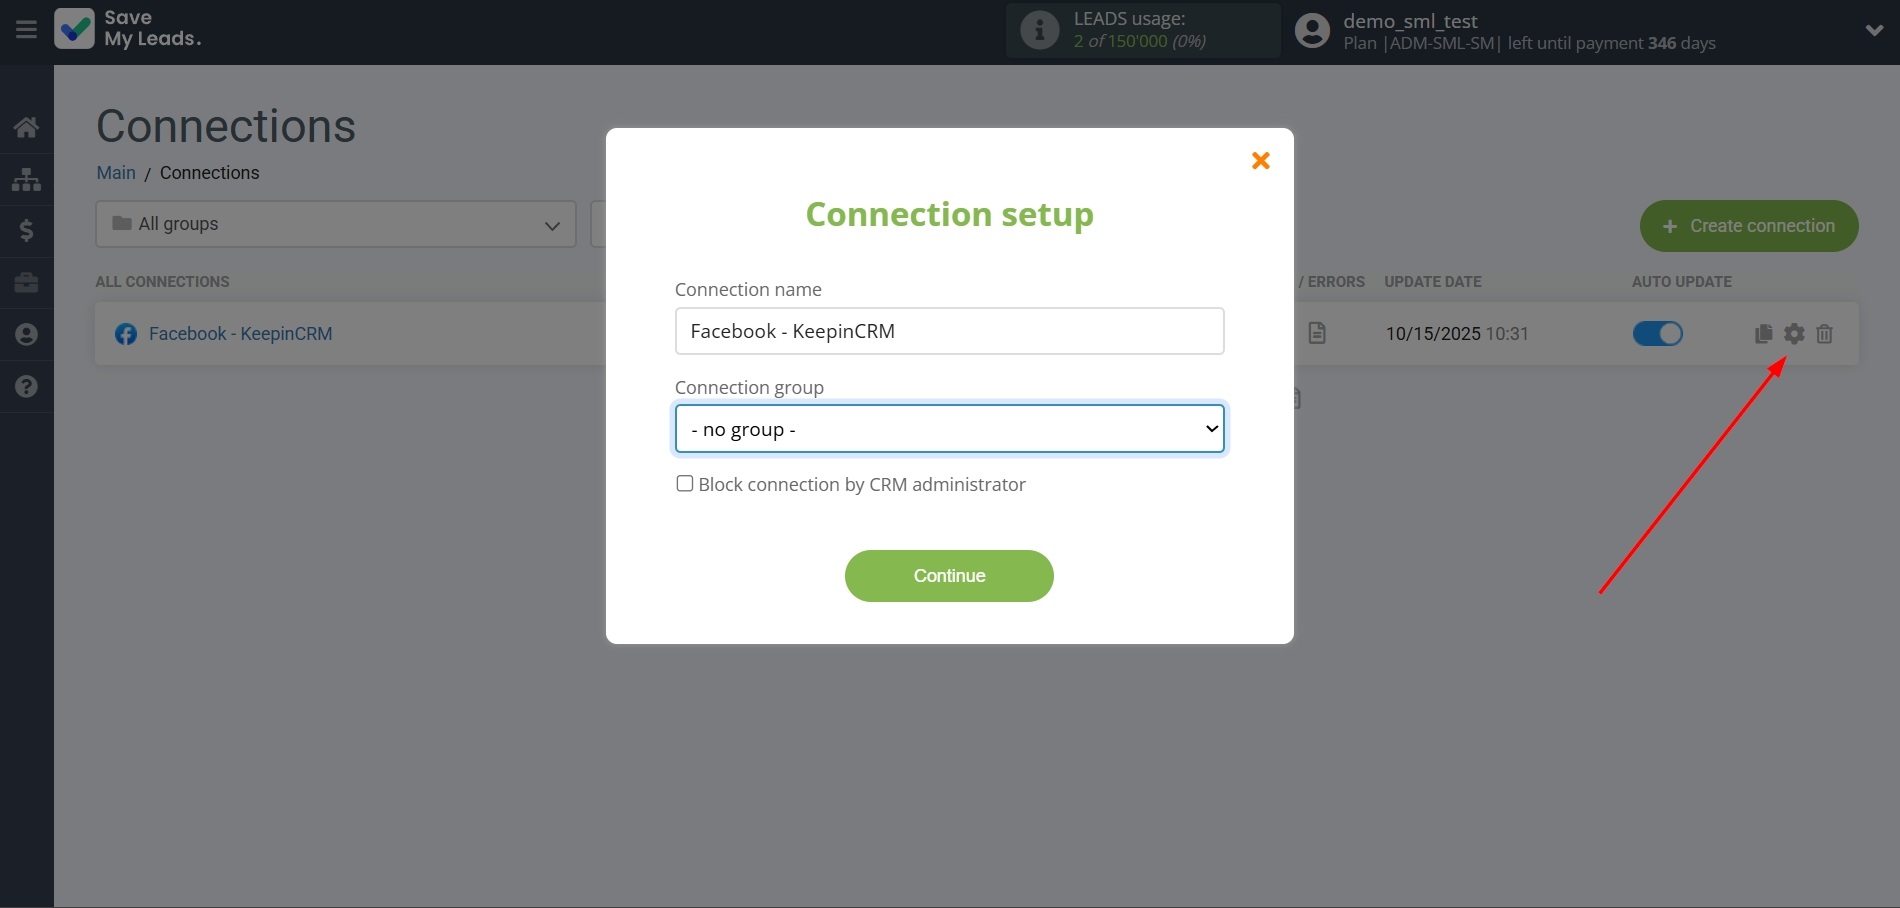The height and width of the screenshot is (908, 1900).
Task: Toggle auto update switch off
Action: (1657, 334)
